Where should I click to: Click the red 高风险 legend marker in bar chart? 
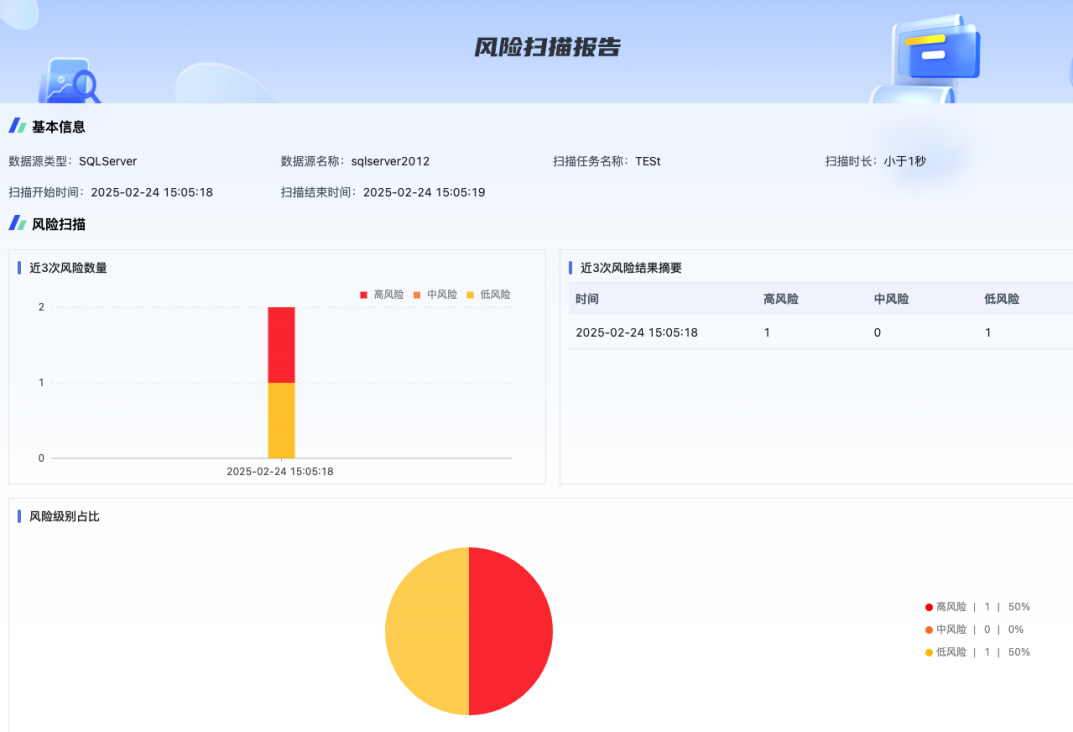[x=363, y=295]
